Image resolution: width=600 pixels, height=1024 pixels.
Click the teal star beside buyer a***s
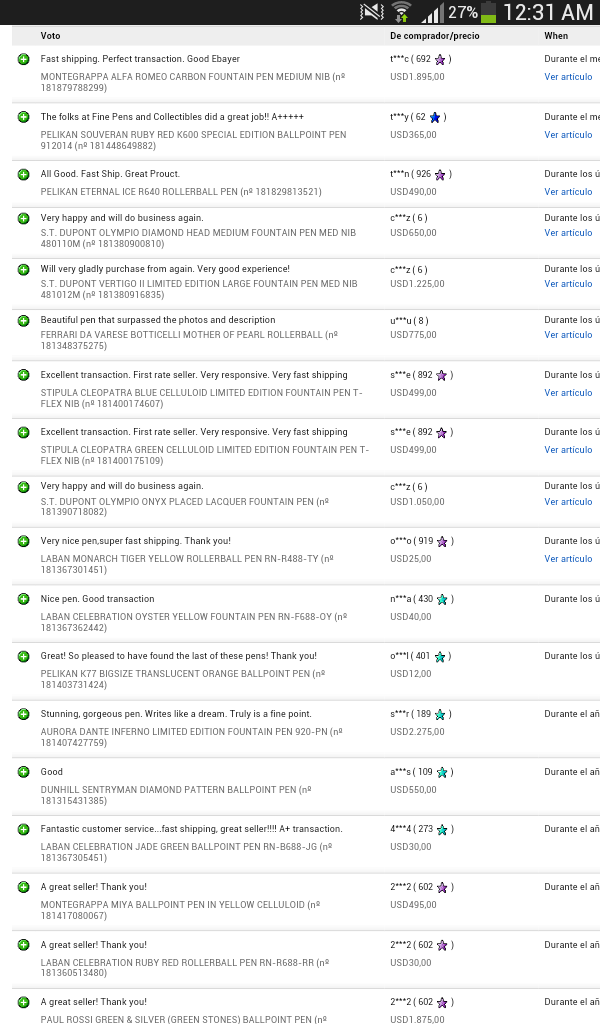[x=442, y=773]
